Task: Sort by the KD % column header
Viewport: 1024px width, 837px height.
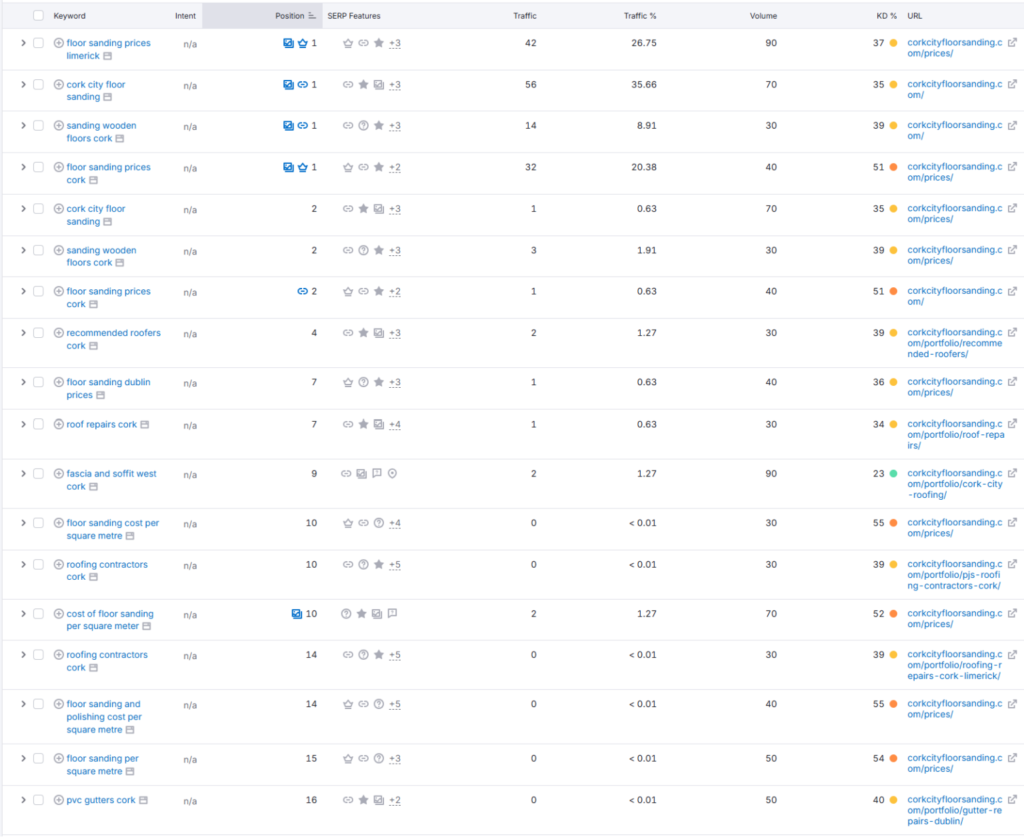Action: [886, 16]
